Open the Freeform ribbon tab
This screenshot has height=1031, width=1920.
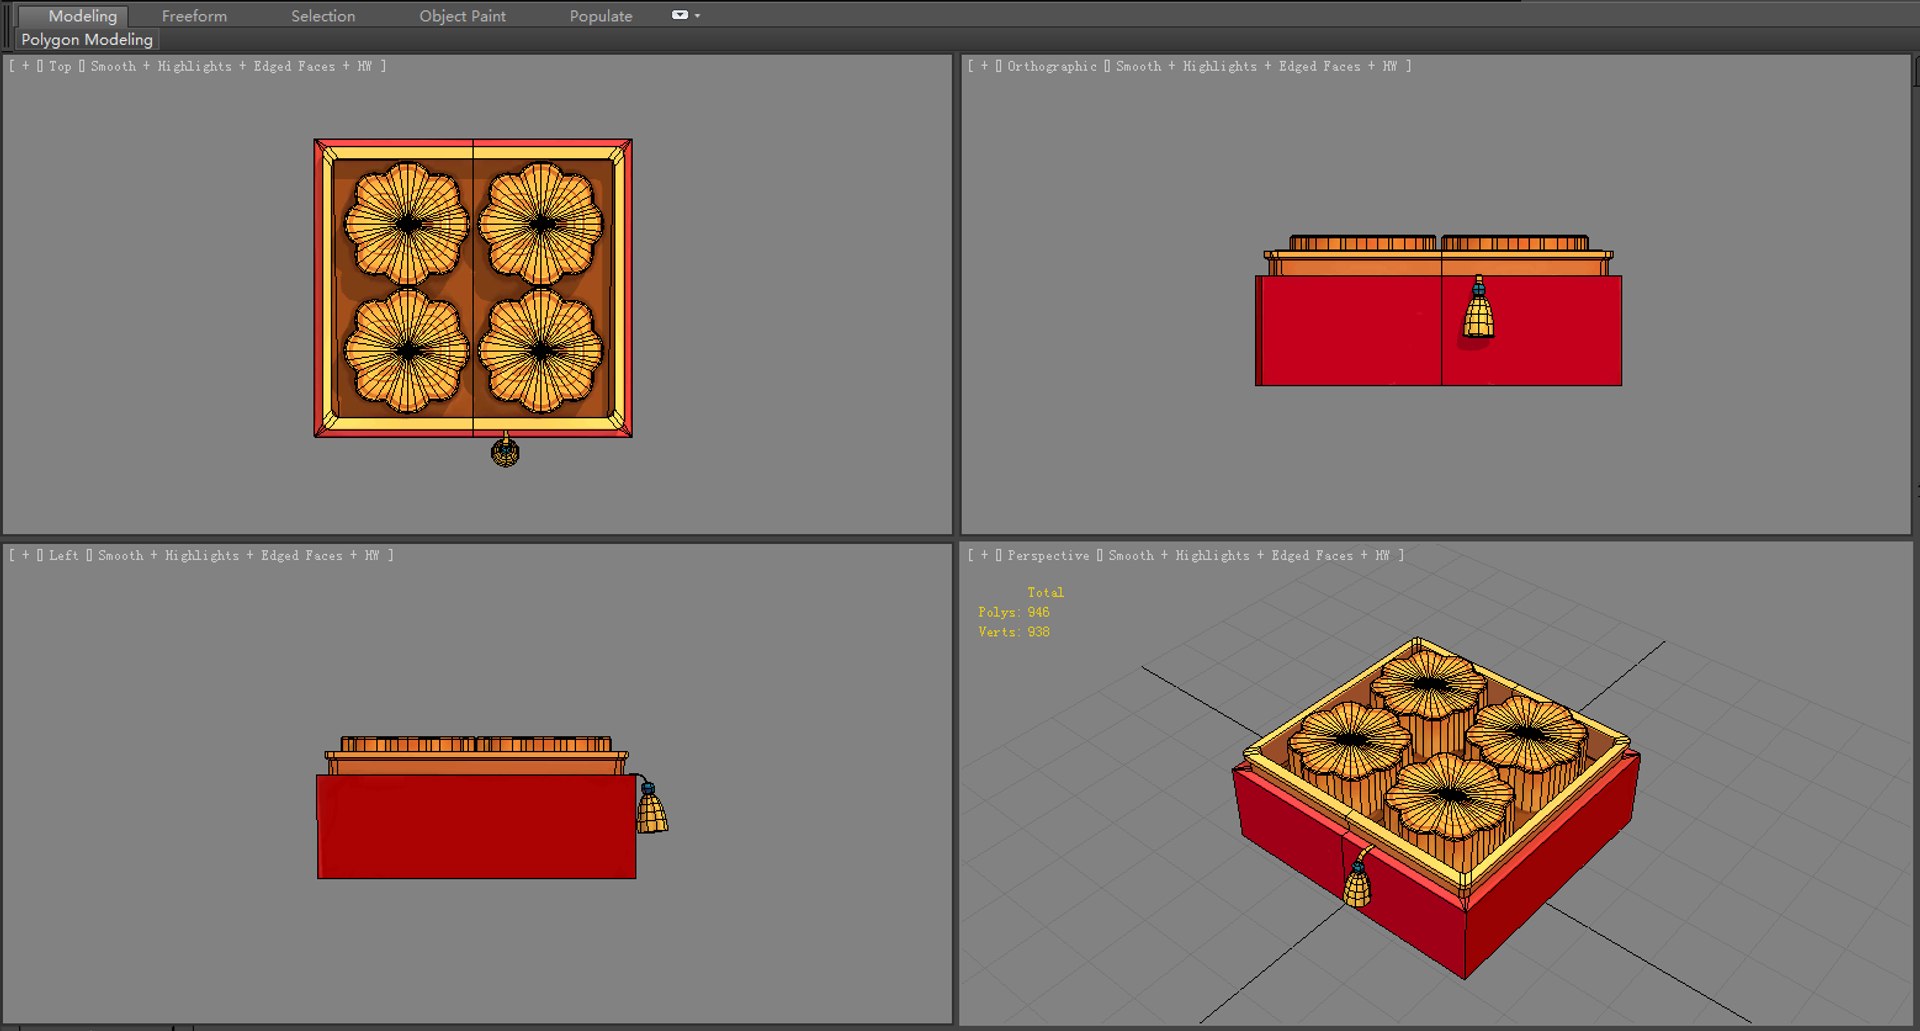pyautogui.click(x=194, y=16)
